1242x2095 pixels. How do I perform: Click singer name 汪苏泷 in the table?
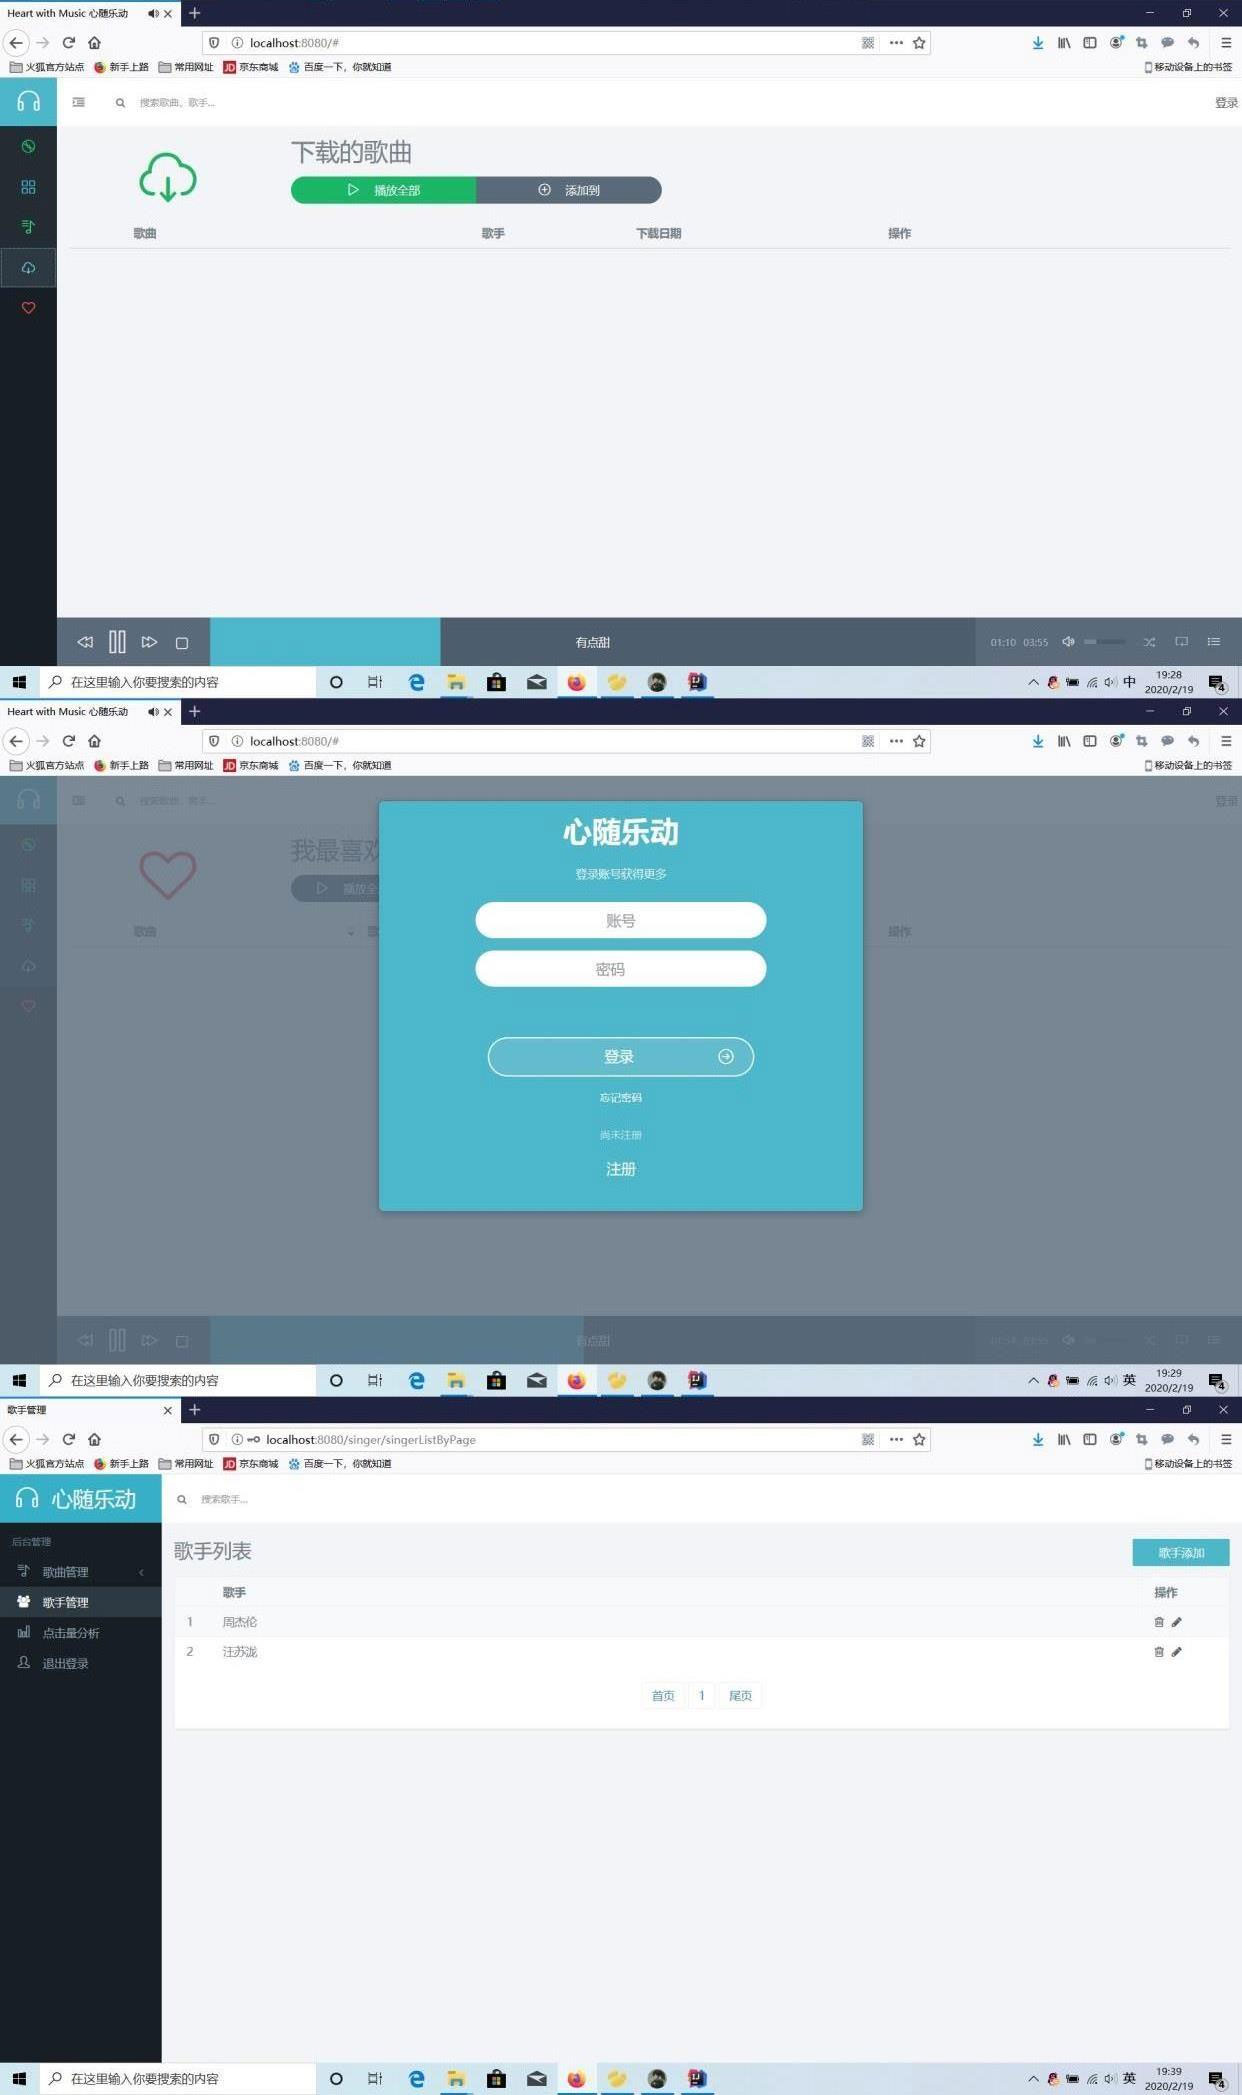[x=240, y=1652]
